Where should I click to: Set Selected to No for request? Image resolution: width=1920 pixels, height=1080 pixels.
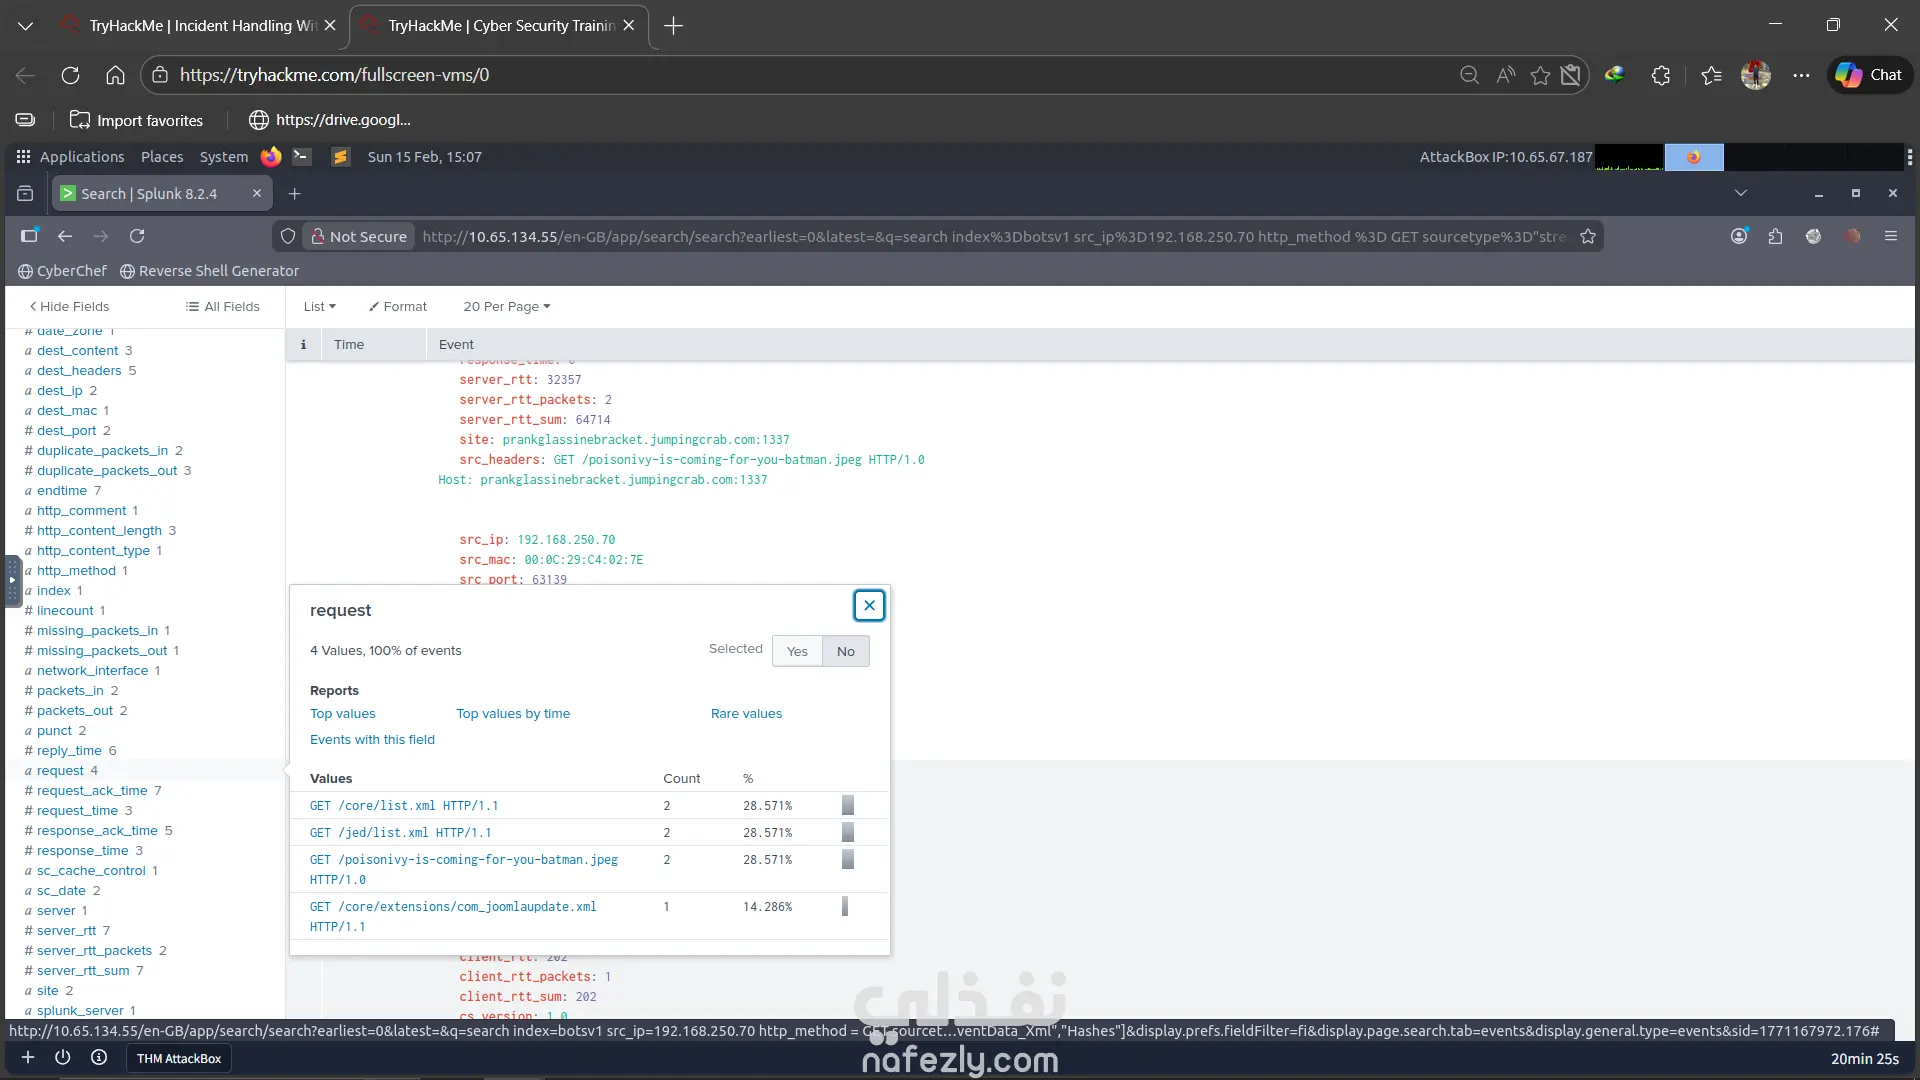(x=845, y=651)
